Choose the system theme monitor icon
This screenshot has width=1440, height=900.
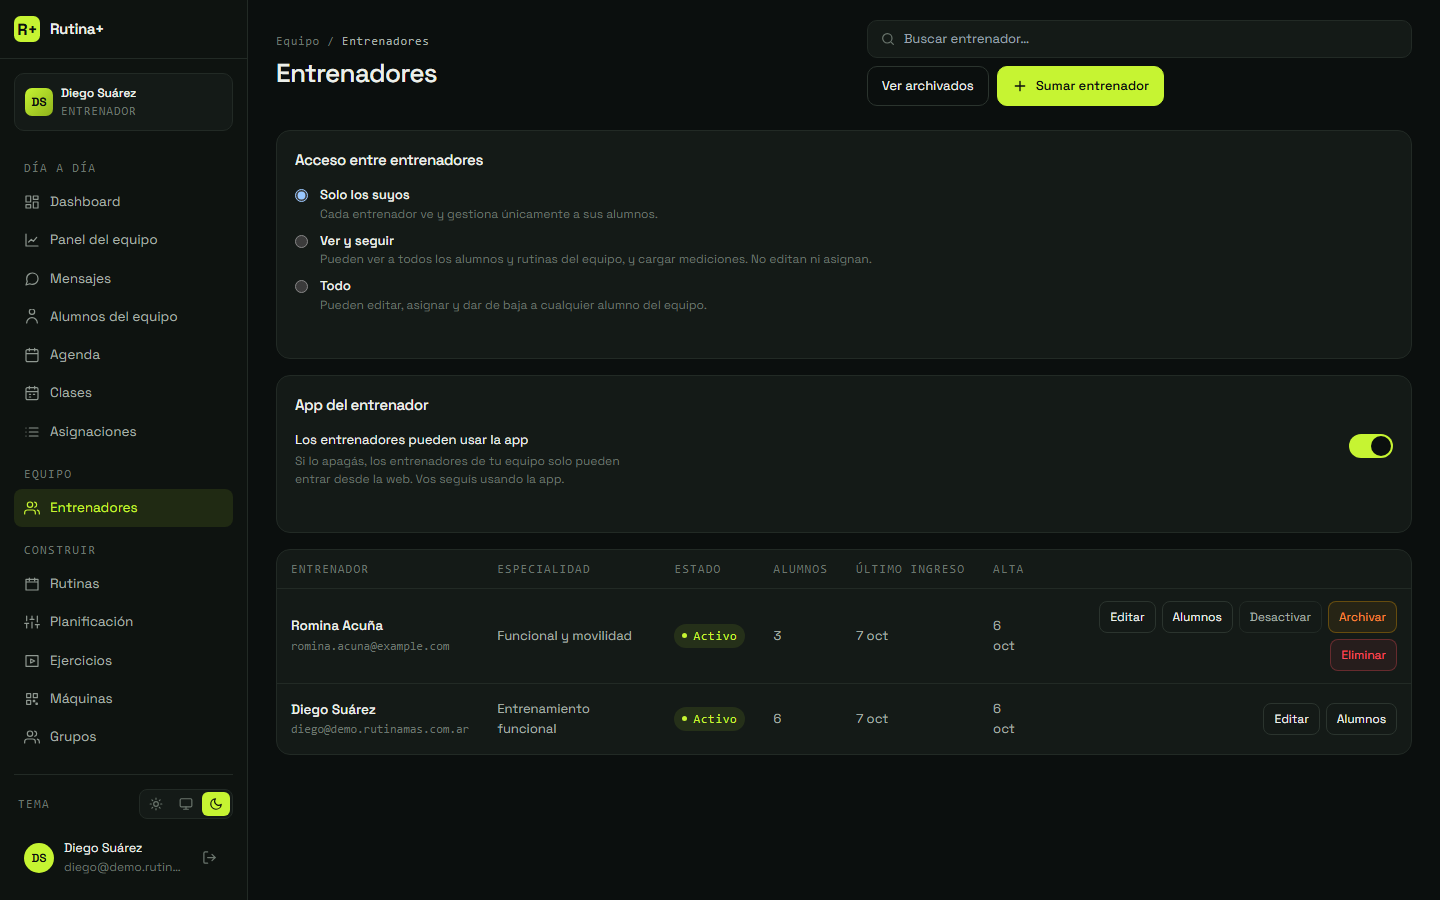[x=186, y=804]
